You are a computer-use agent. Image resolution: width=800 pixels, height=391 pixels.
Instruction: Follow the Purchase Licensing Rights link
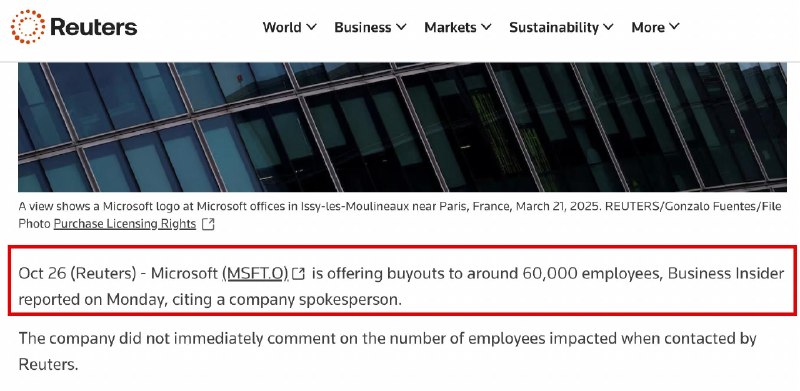(125, 224)
